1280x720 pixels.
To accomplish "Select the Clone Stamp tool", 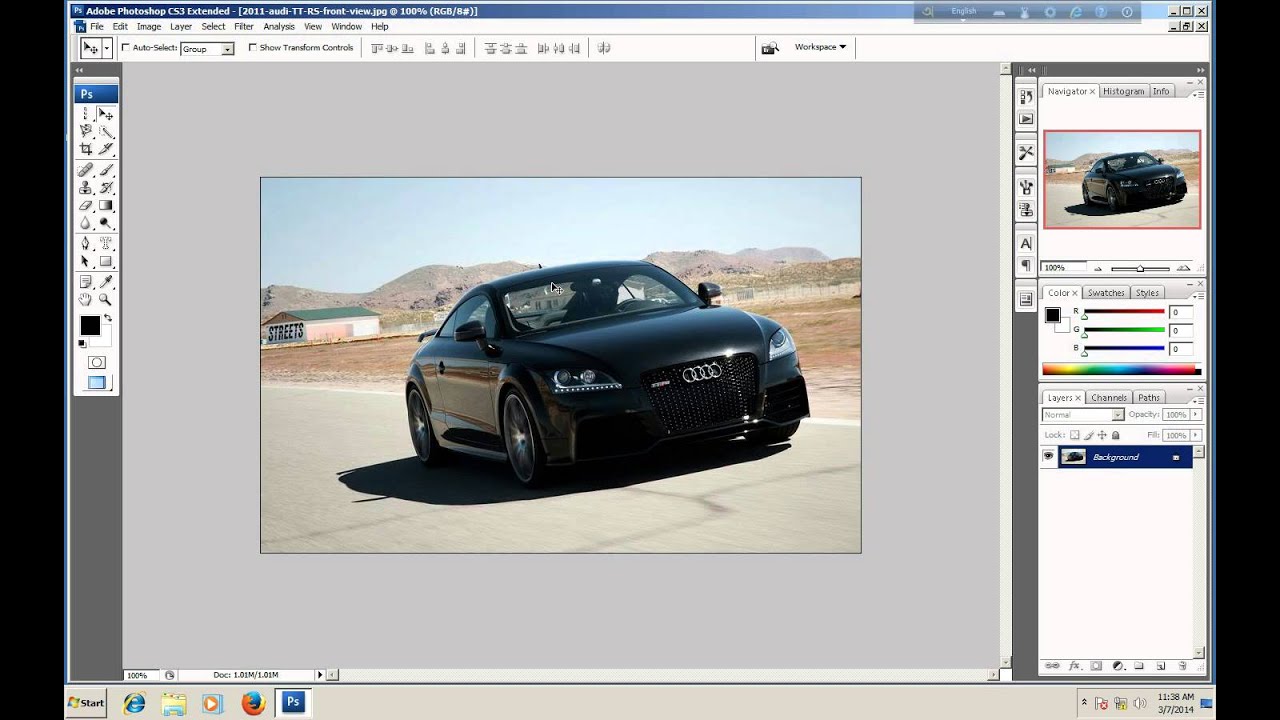I will (x=85, y=187).
